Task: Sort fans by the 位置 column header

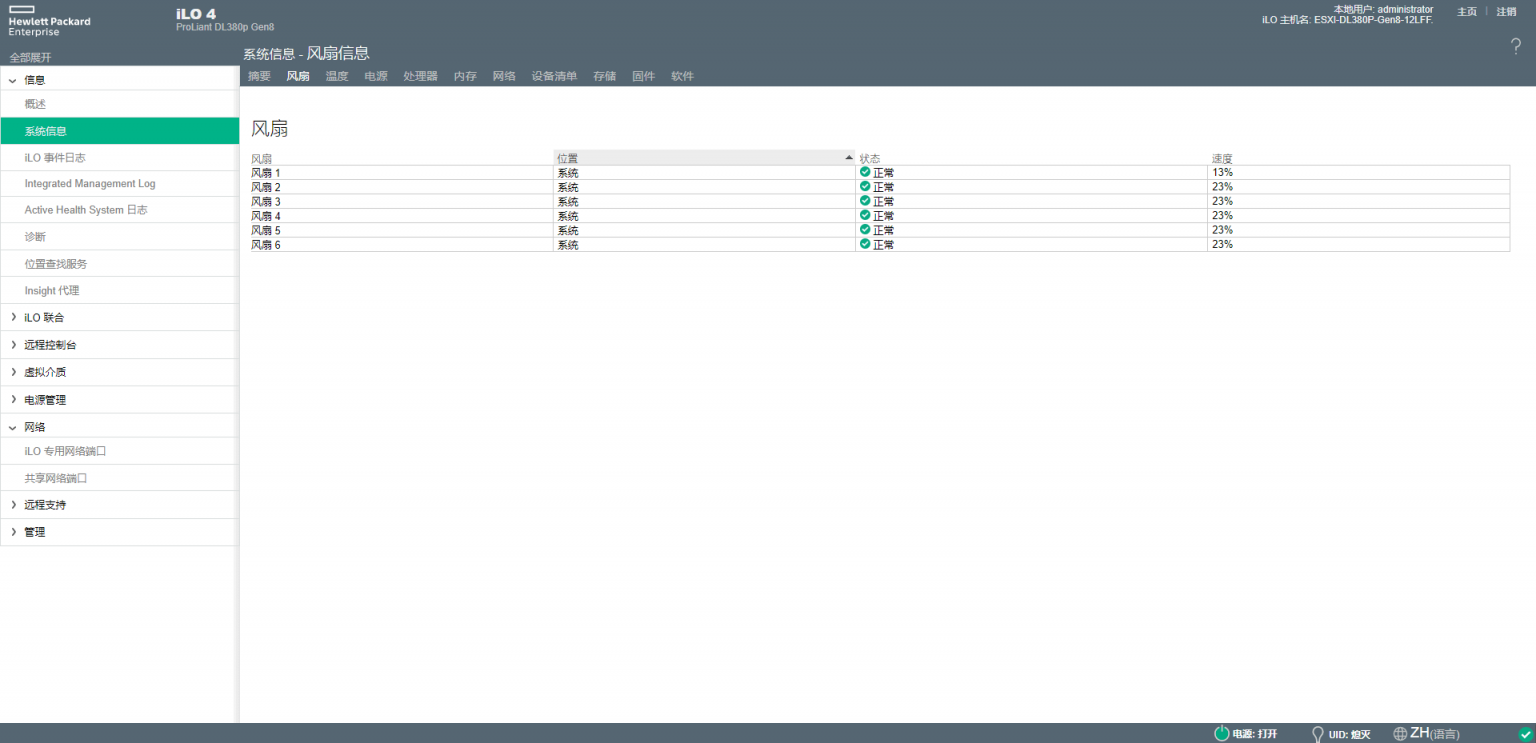Action: [568, 157]
